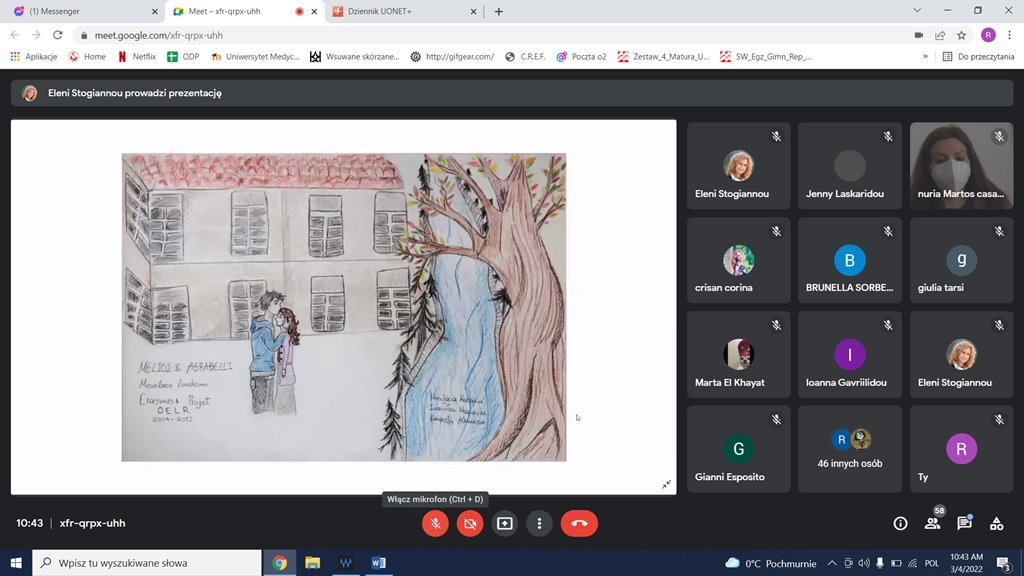Click the shared drawing presentation image
Screen dimensions: 1024x576
[344, 307]
